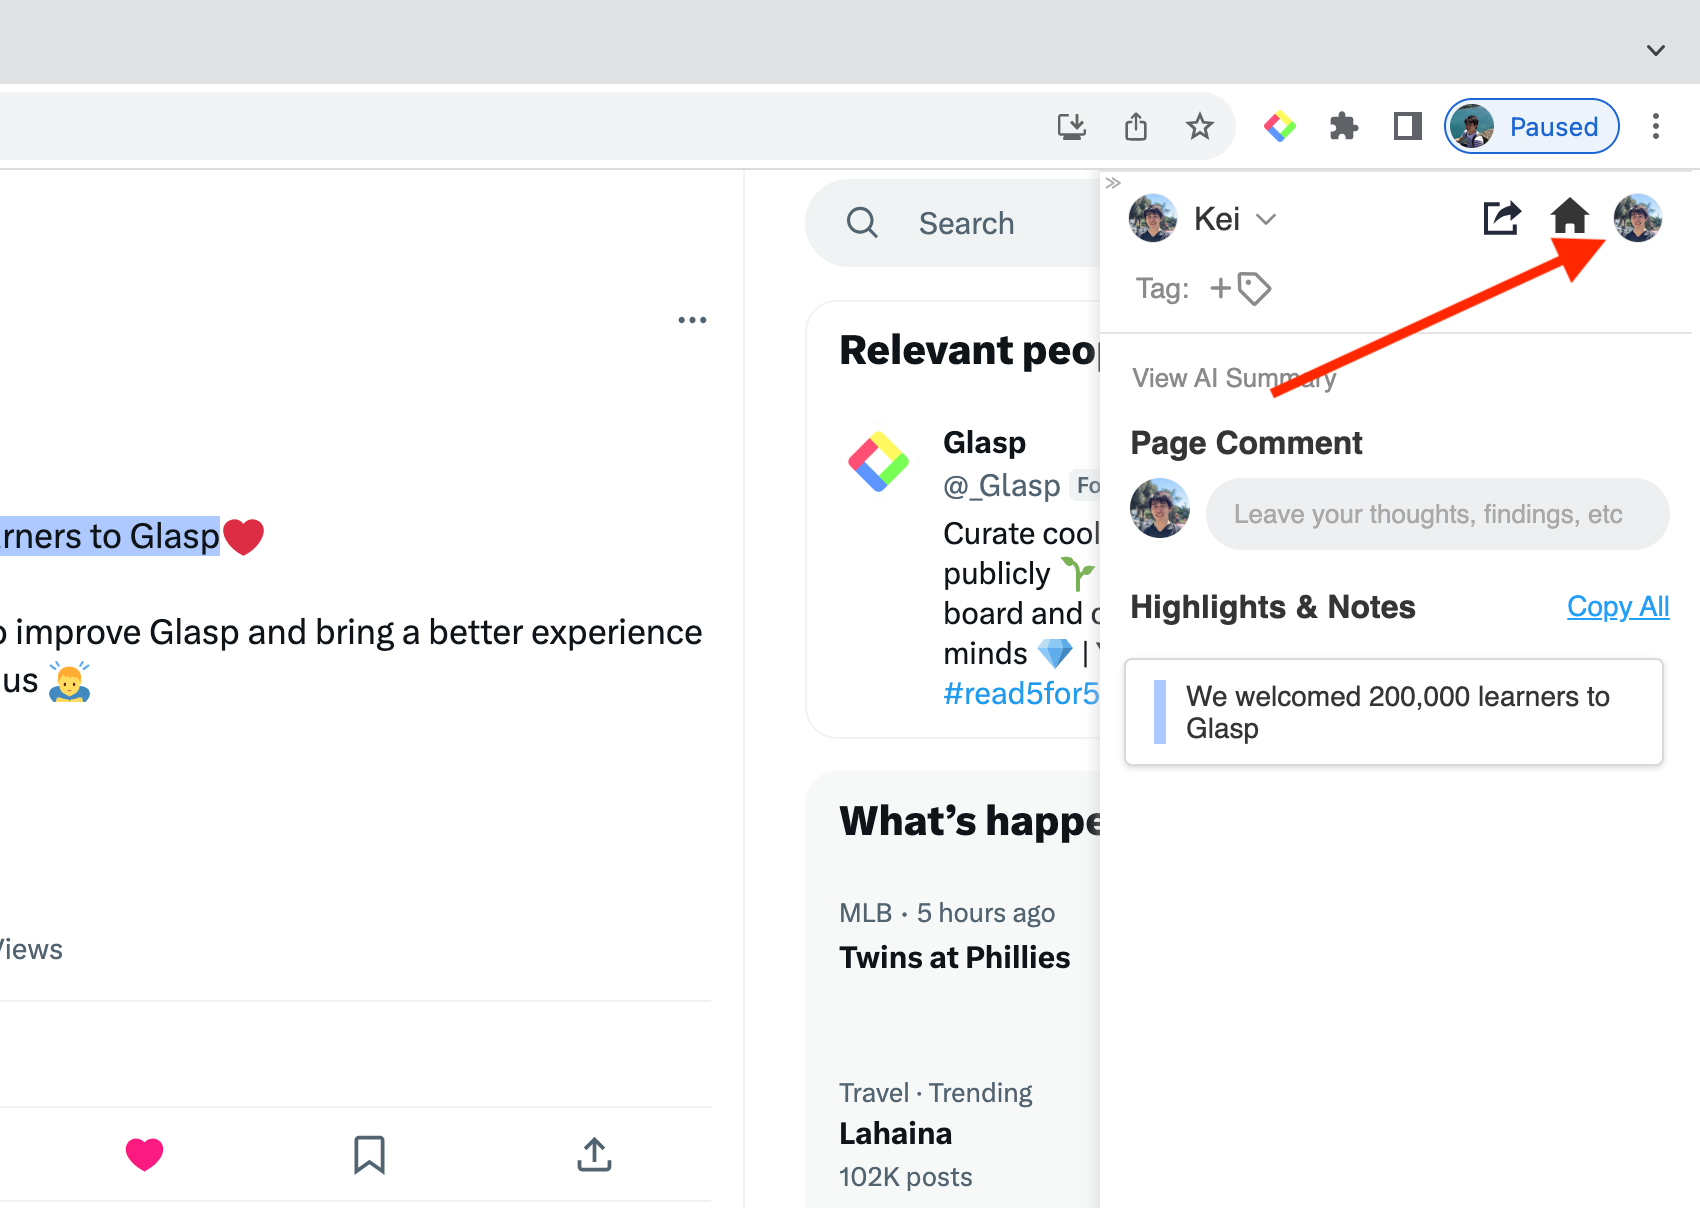Bookmark the tweet
Image resolution: width=1700 pixels, height=1208 pixels.
click(369, 1154)
